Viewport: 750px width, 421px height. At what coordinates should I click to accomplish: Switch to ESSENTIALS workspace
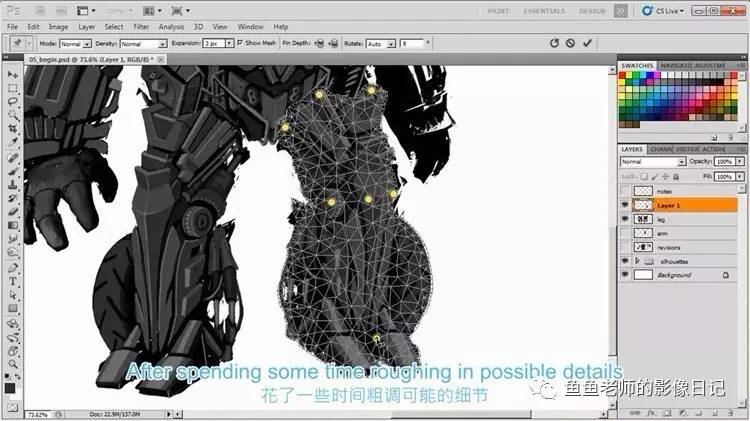(544, 11)
